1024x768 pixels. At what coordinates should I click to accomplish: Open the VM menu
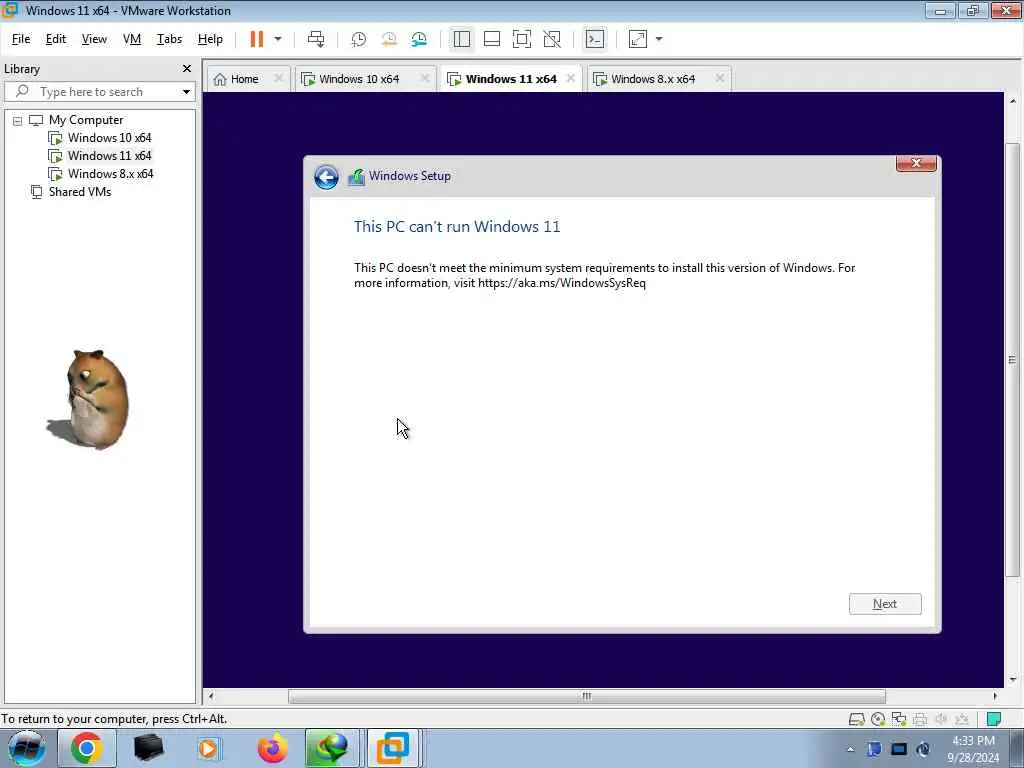pos(132,39)
